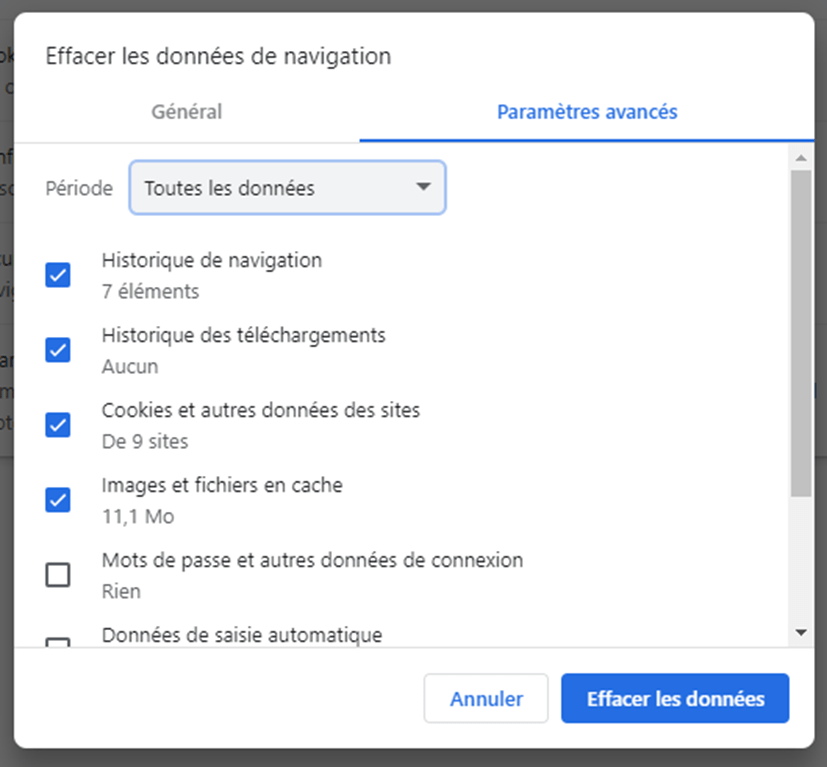The width and height of the screenshot is (827, 767).
Task: Tick the Données de saisie automatique checkbox
Action: point(58,643)
